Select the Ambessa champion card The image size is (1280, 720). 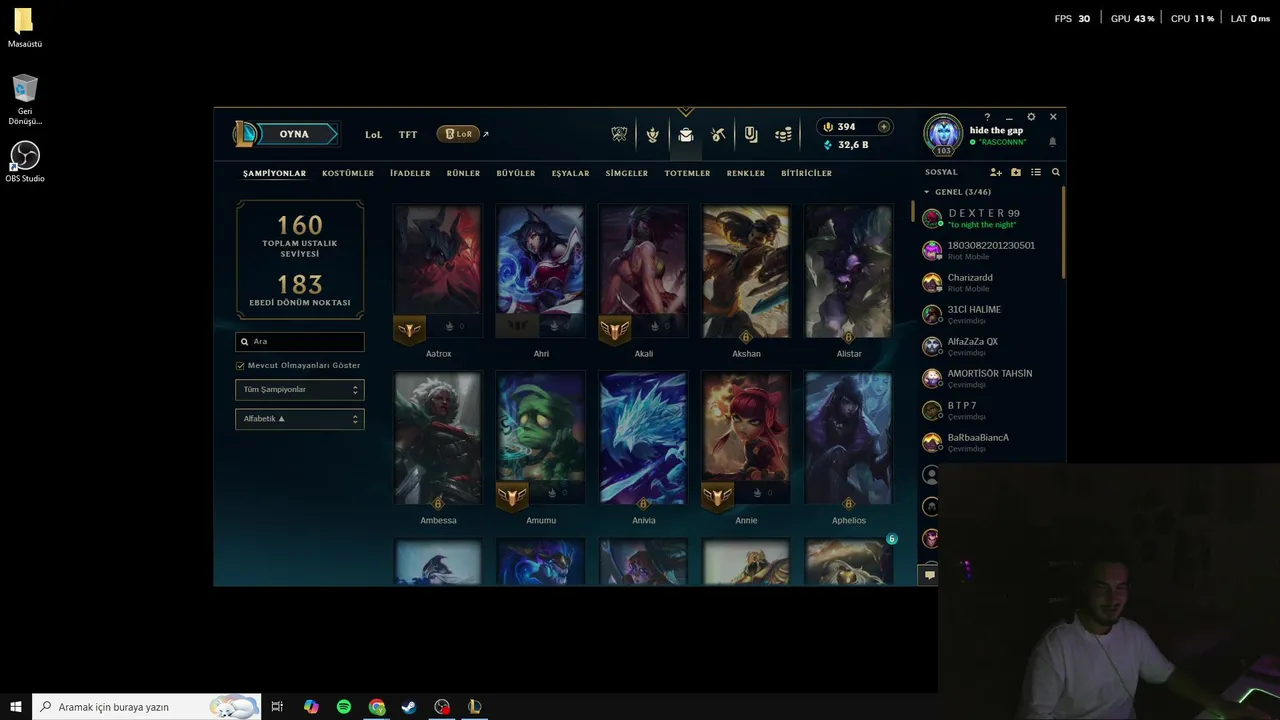coord(438,439)
